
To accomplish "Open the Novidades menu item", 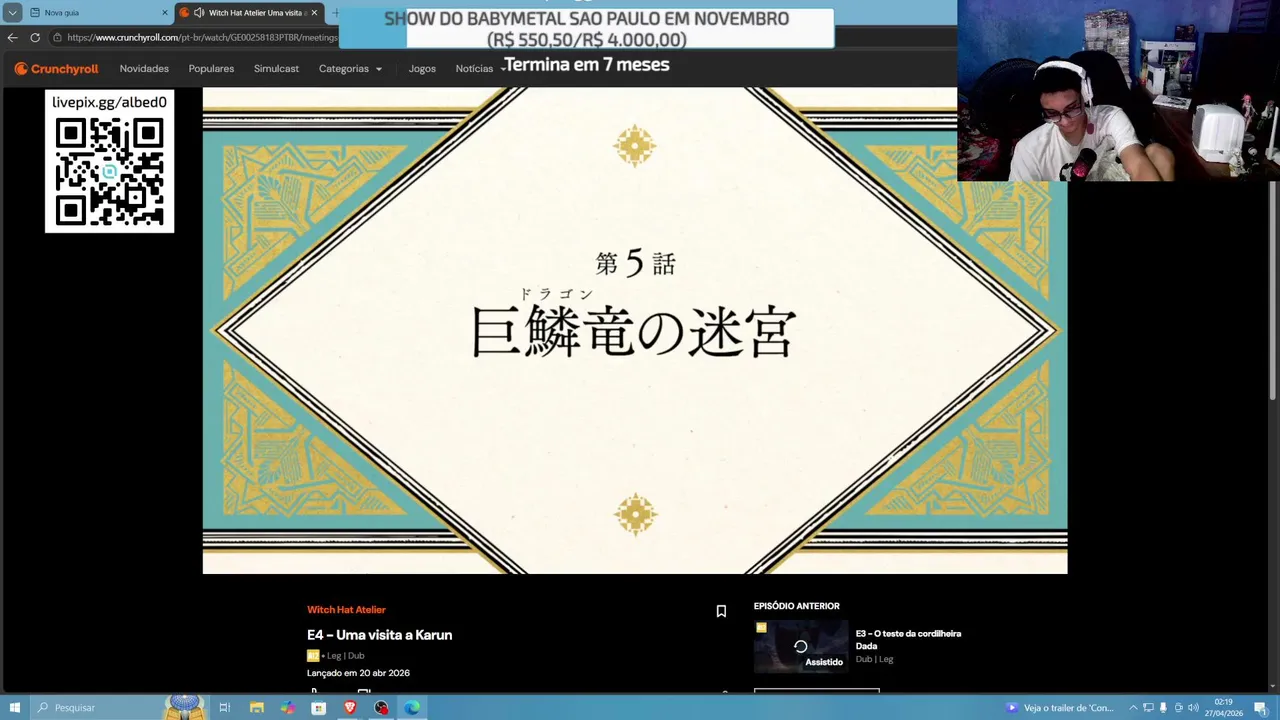I will pos(144,69).
